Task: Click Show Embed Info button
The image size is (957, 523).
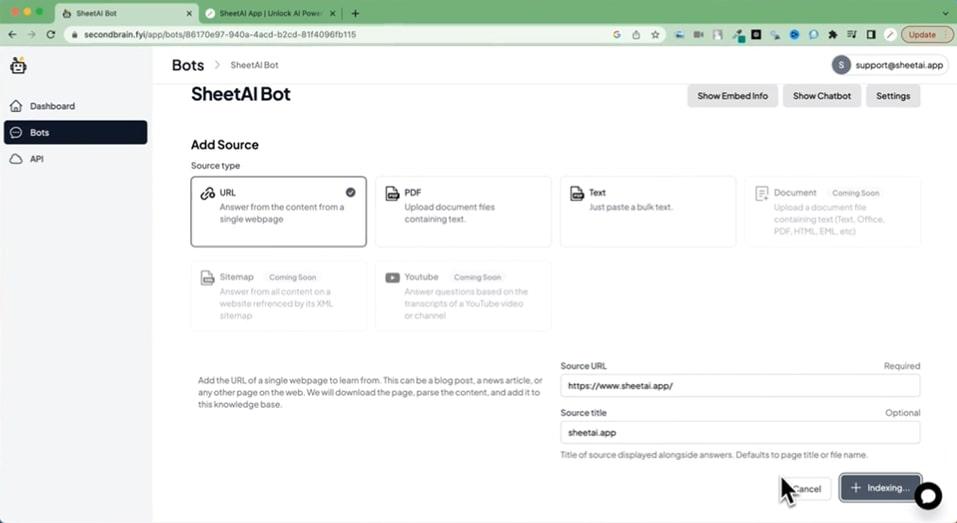Action: pos(732,96)
